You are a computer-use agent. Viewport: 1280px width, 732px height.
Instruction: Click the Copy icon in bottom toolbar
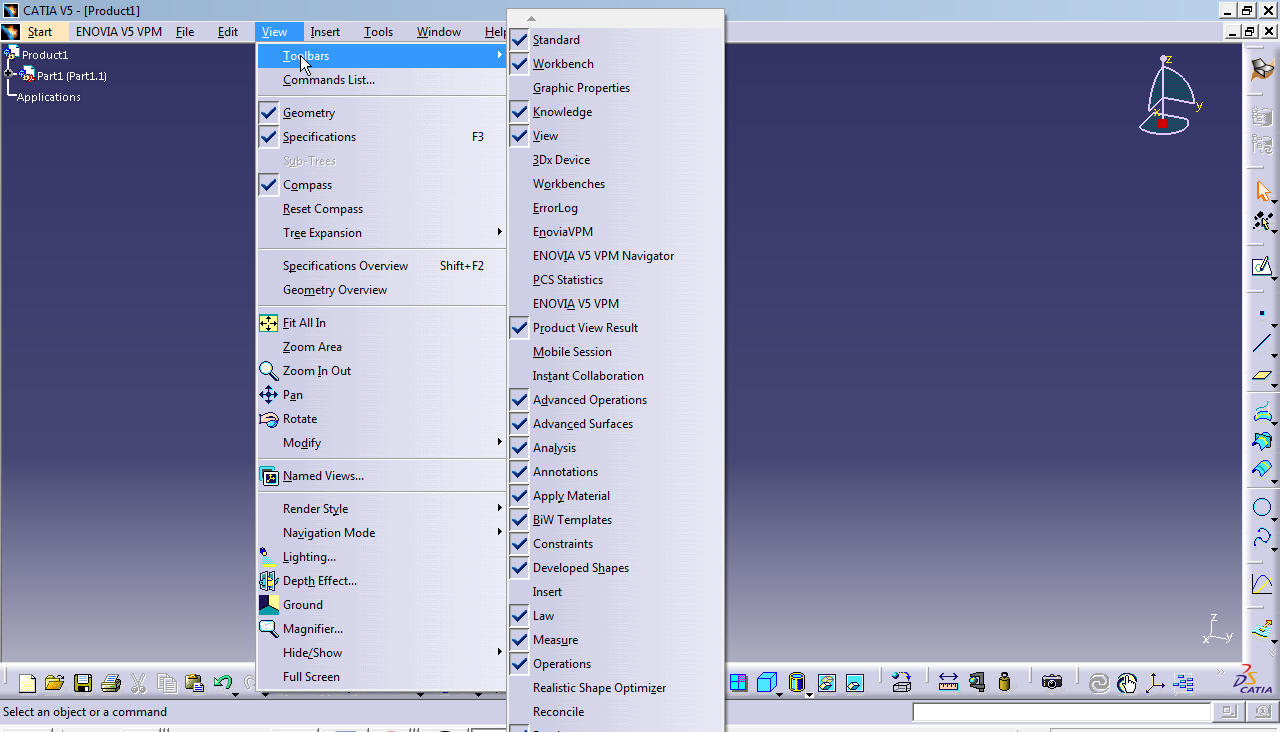tap(167, 683)
